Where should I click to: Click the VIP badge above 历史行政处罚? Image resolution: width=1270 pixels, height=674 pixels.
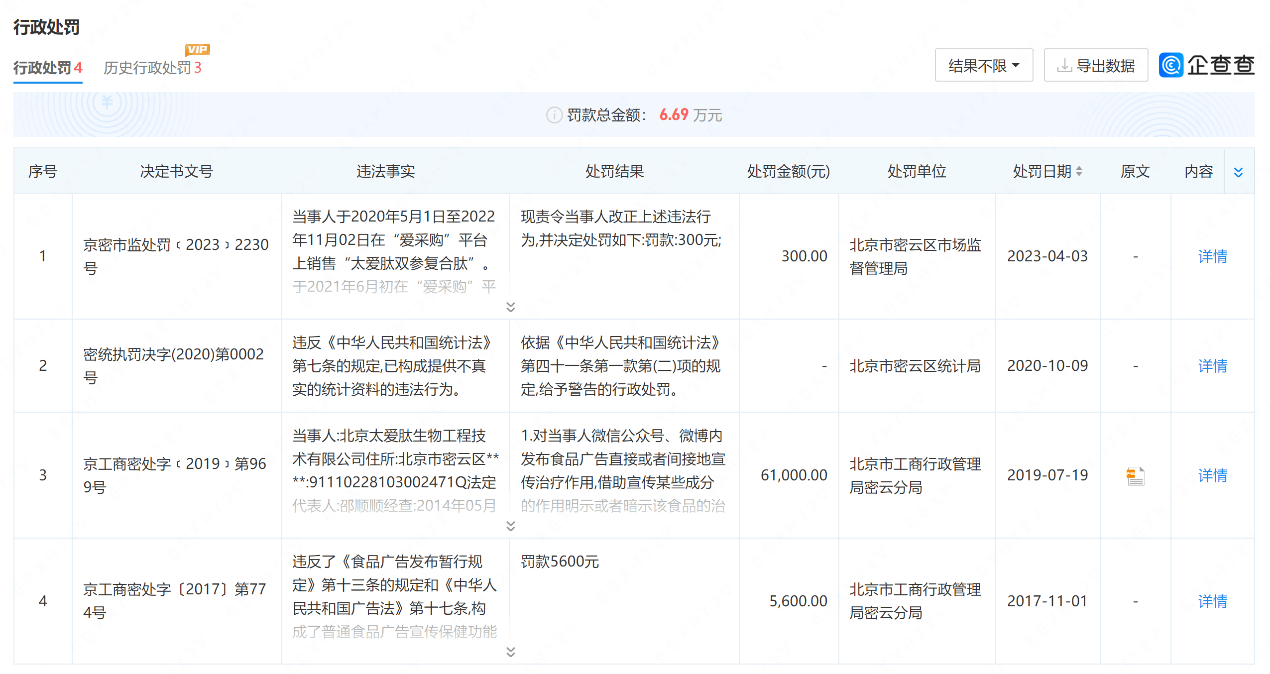[197, 49]
